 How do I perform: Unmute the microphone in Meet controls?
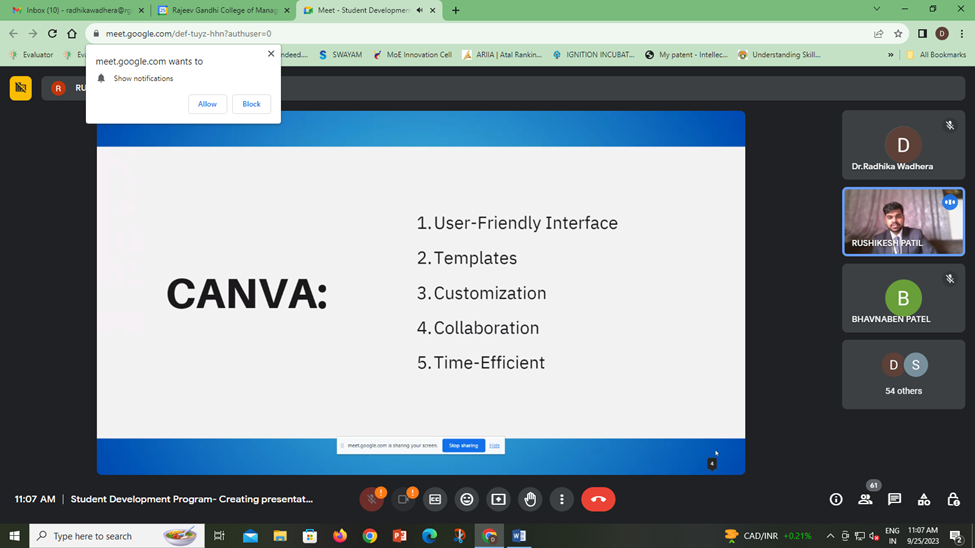pos(372,499)
